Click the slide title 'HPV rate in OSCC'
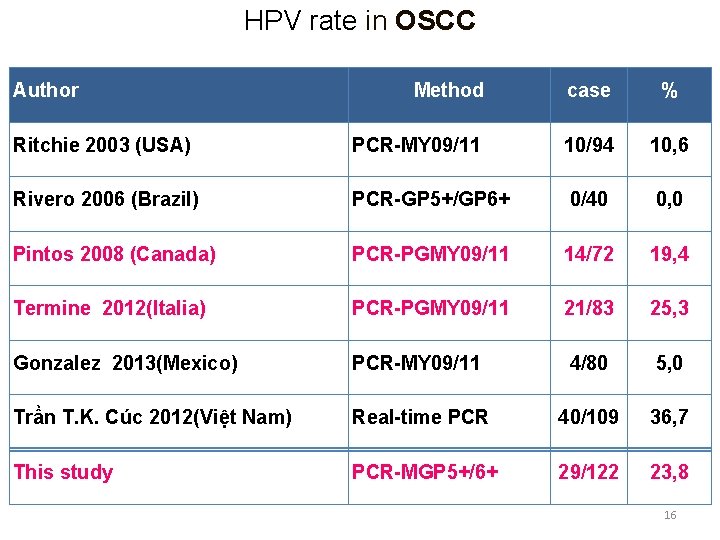Image resolution: width=720 pixels, height=540 pixels. 359,21
